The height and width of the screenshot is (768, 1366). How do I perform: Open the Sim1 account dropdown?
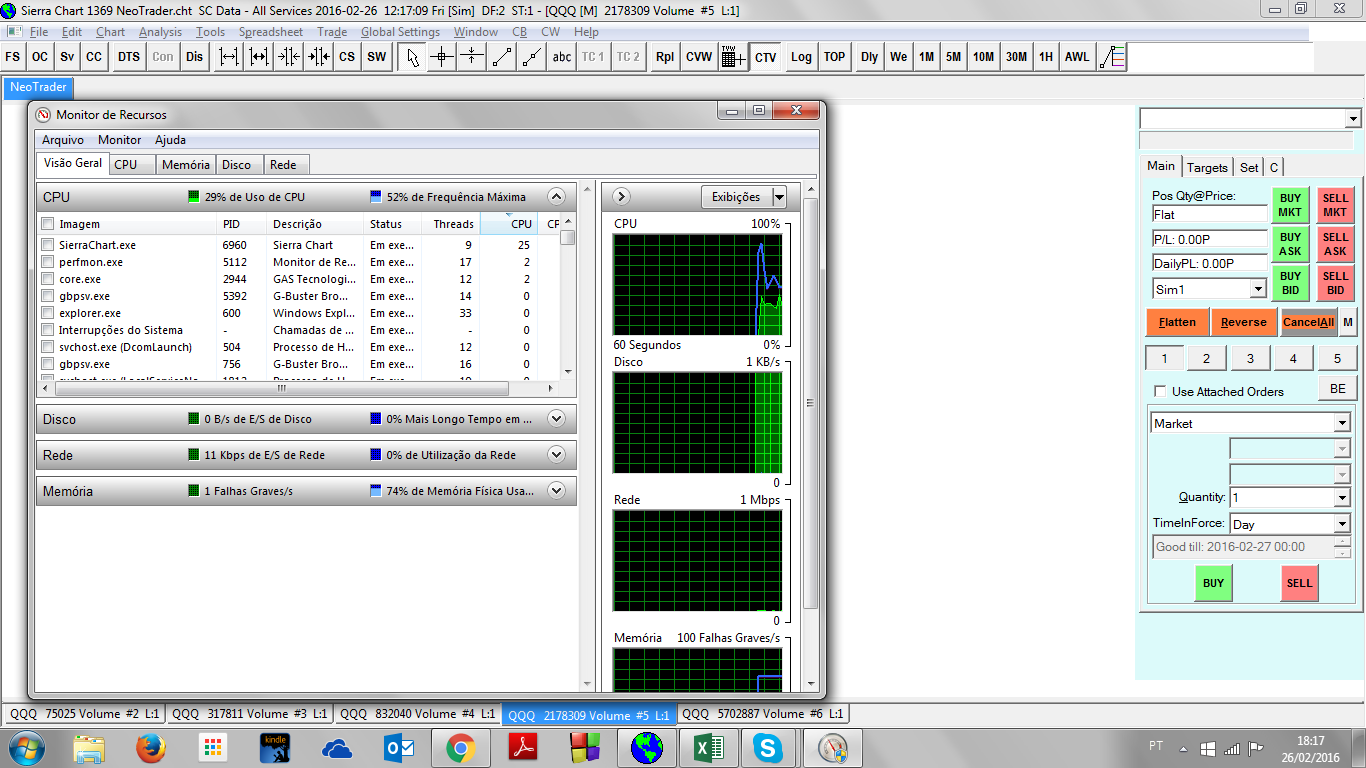click(x=1258, y=289)
